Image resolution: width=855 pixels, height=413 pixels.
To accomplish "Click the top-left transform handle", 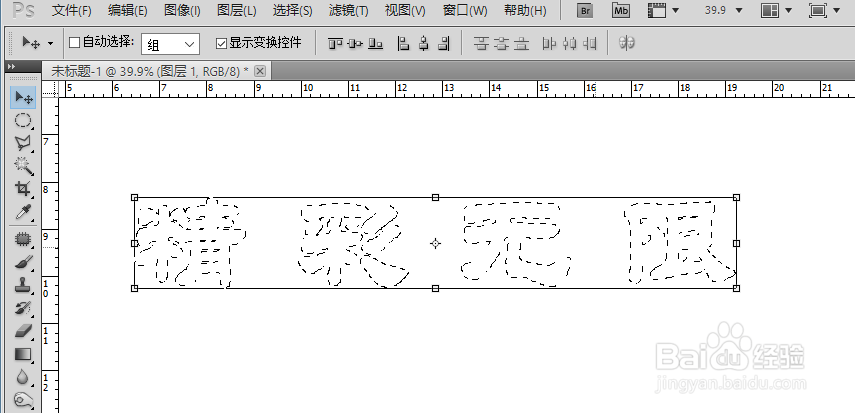I will [134, 197].
